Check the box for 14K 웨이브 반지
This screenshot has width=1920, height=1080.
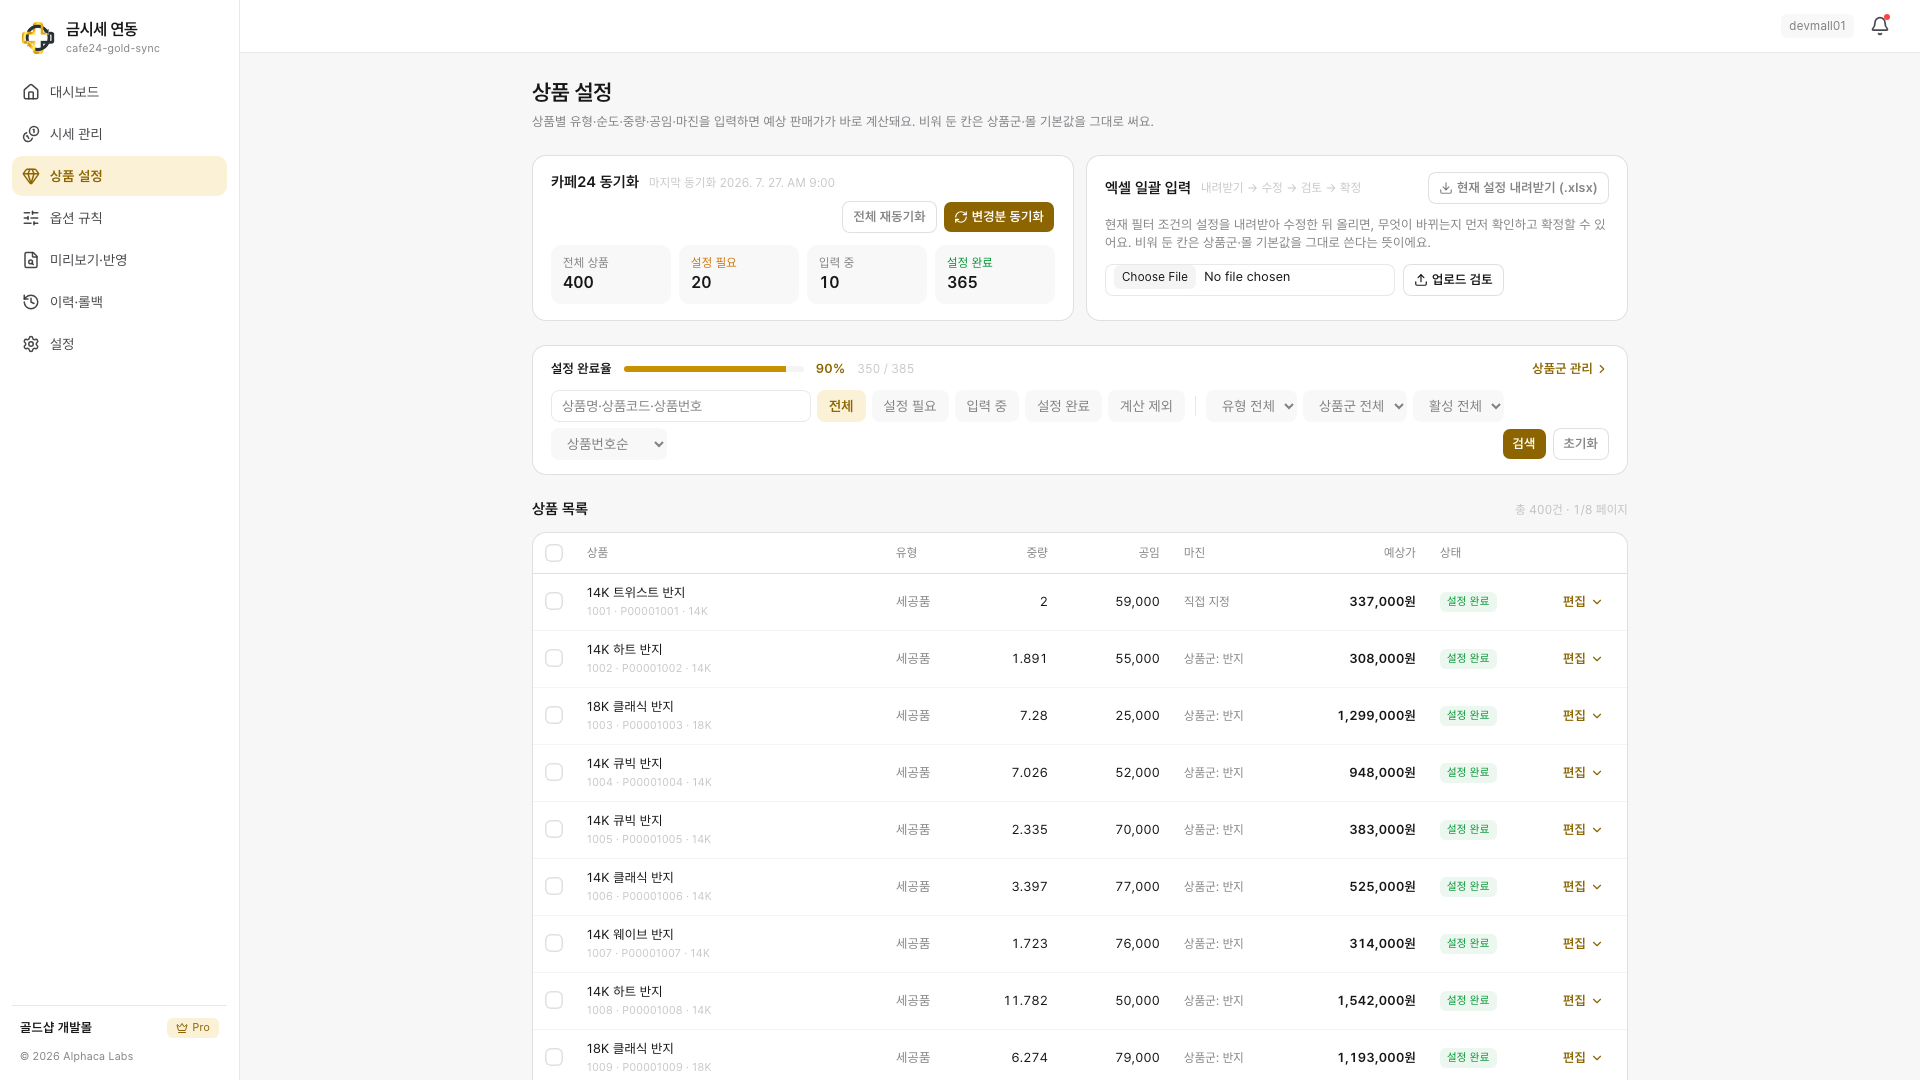click(x=554, y=943)
